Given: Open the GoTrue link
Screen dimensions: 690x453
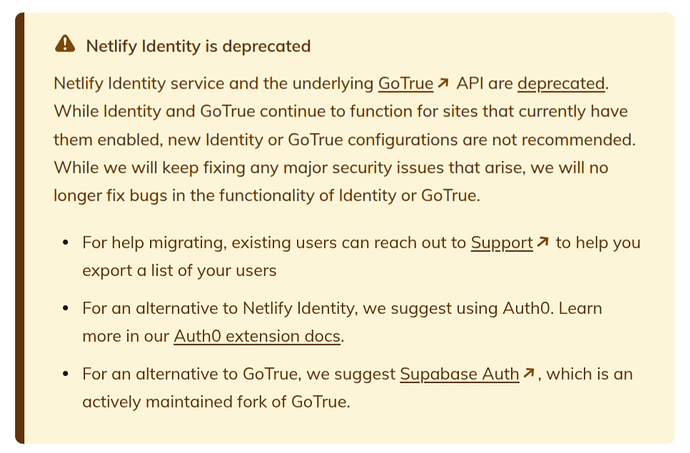Looking at the screenshot, I should (x=406, y=83).
